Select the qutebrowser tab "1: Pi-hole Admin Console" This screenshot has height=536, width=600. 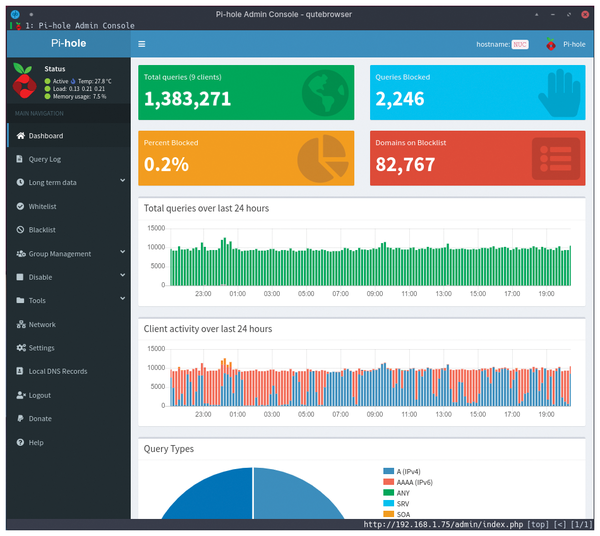coord(80,26)
